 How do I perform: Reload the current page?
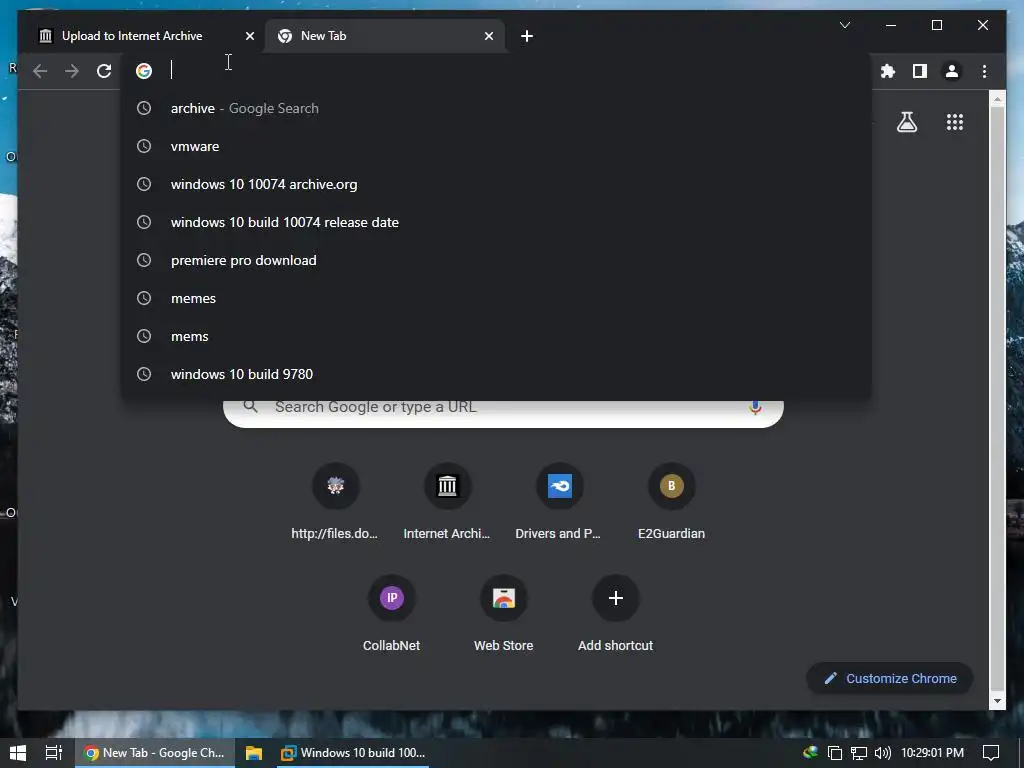104,71
